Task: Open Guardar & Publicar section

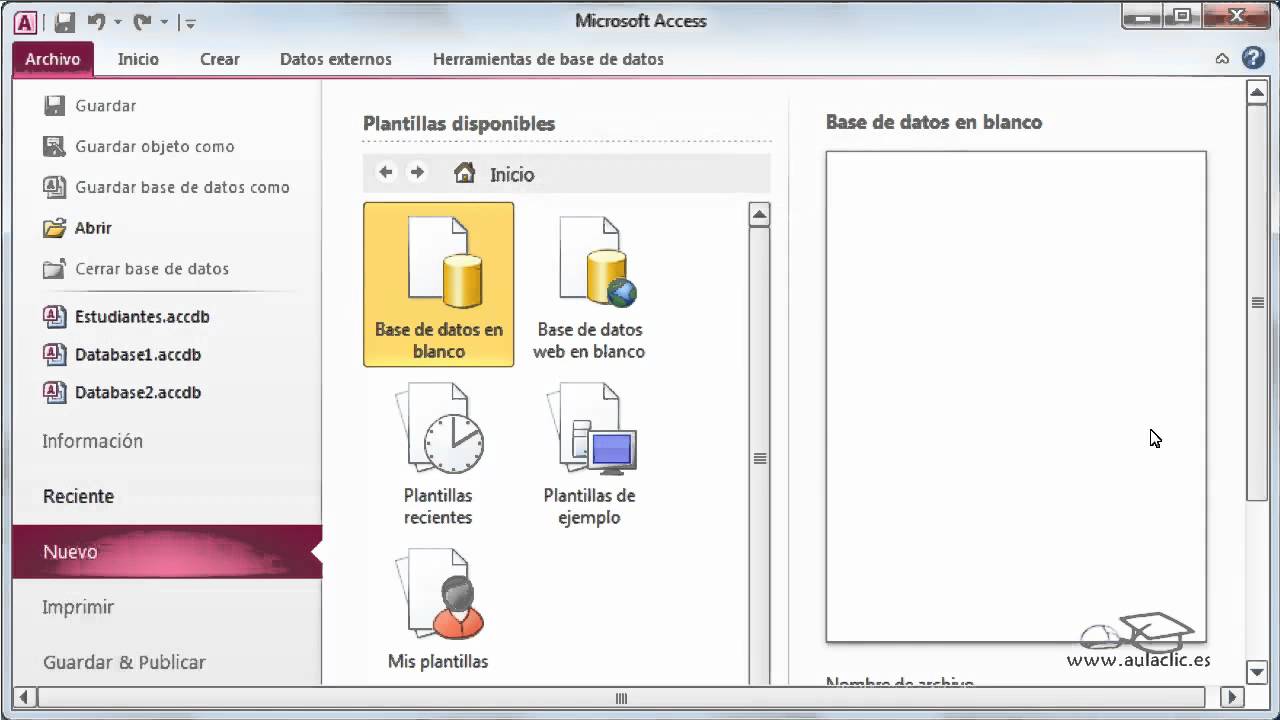Action: [124, 662]
